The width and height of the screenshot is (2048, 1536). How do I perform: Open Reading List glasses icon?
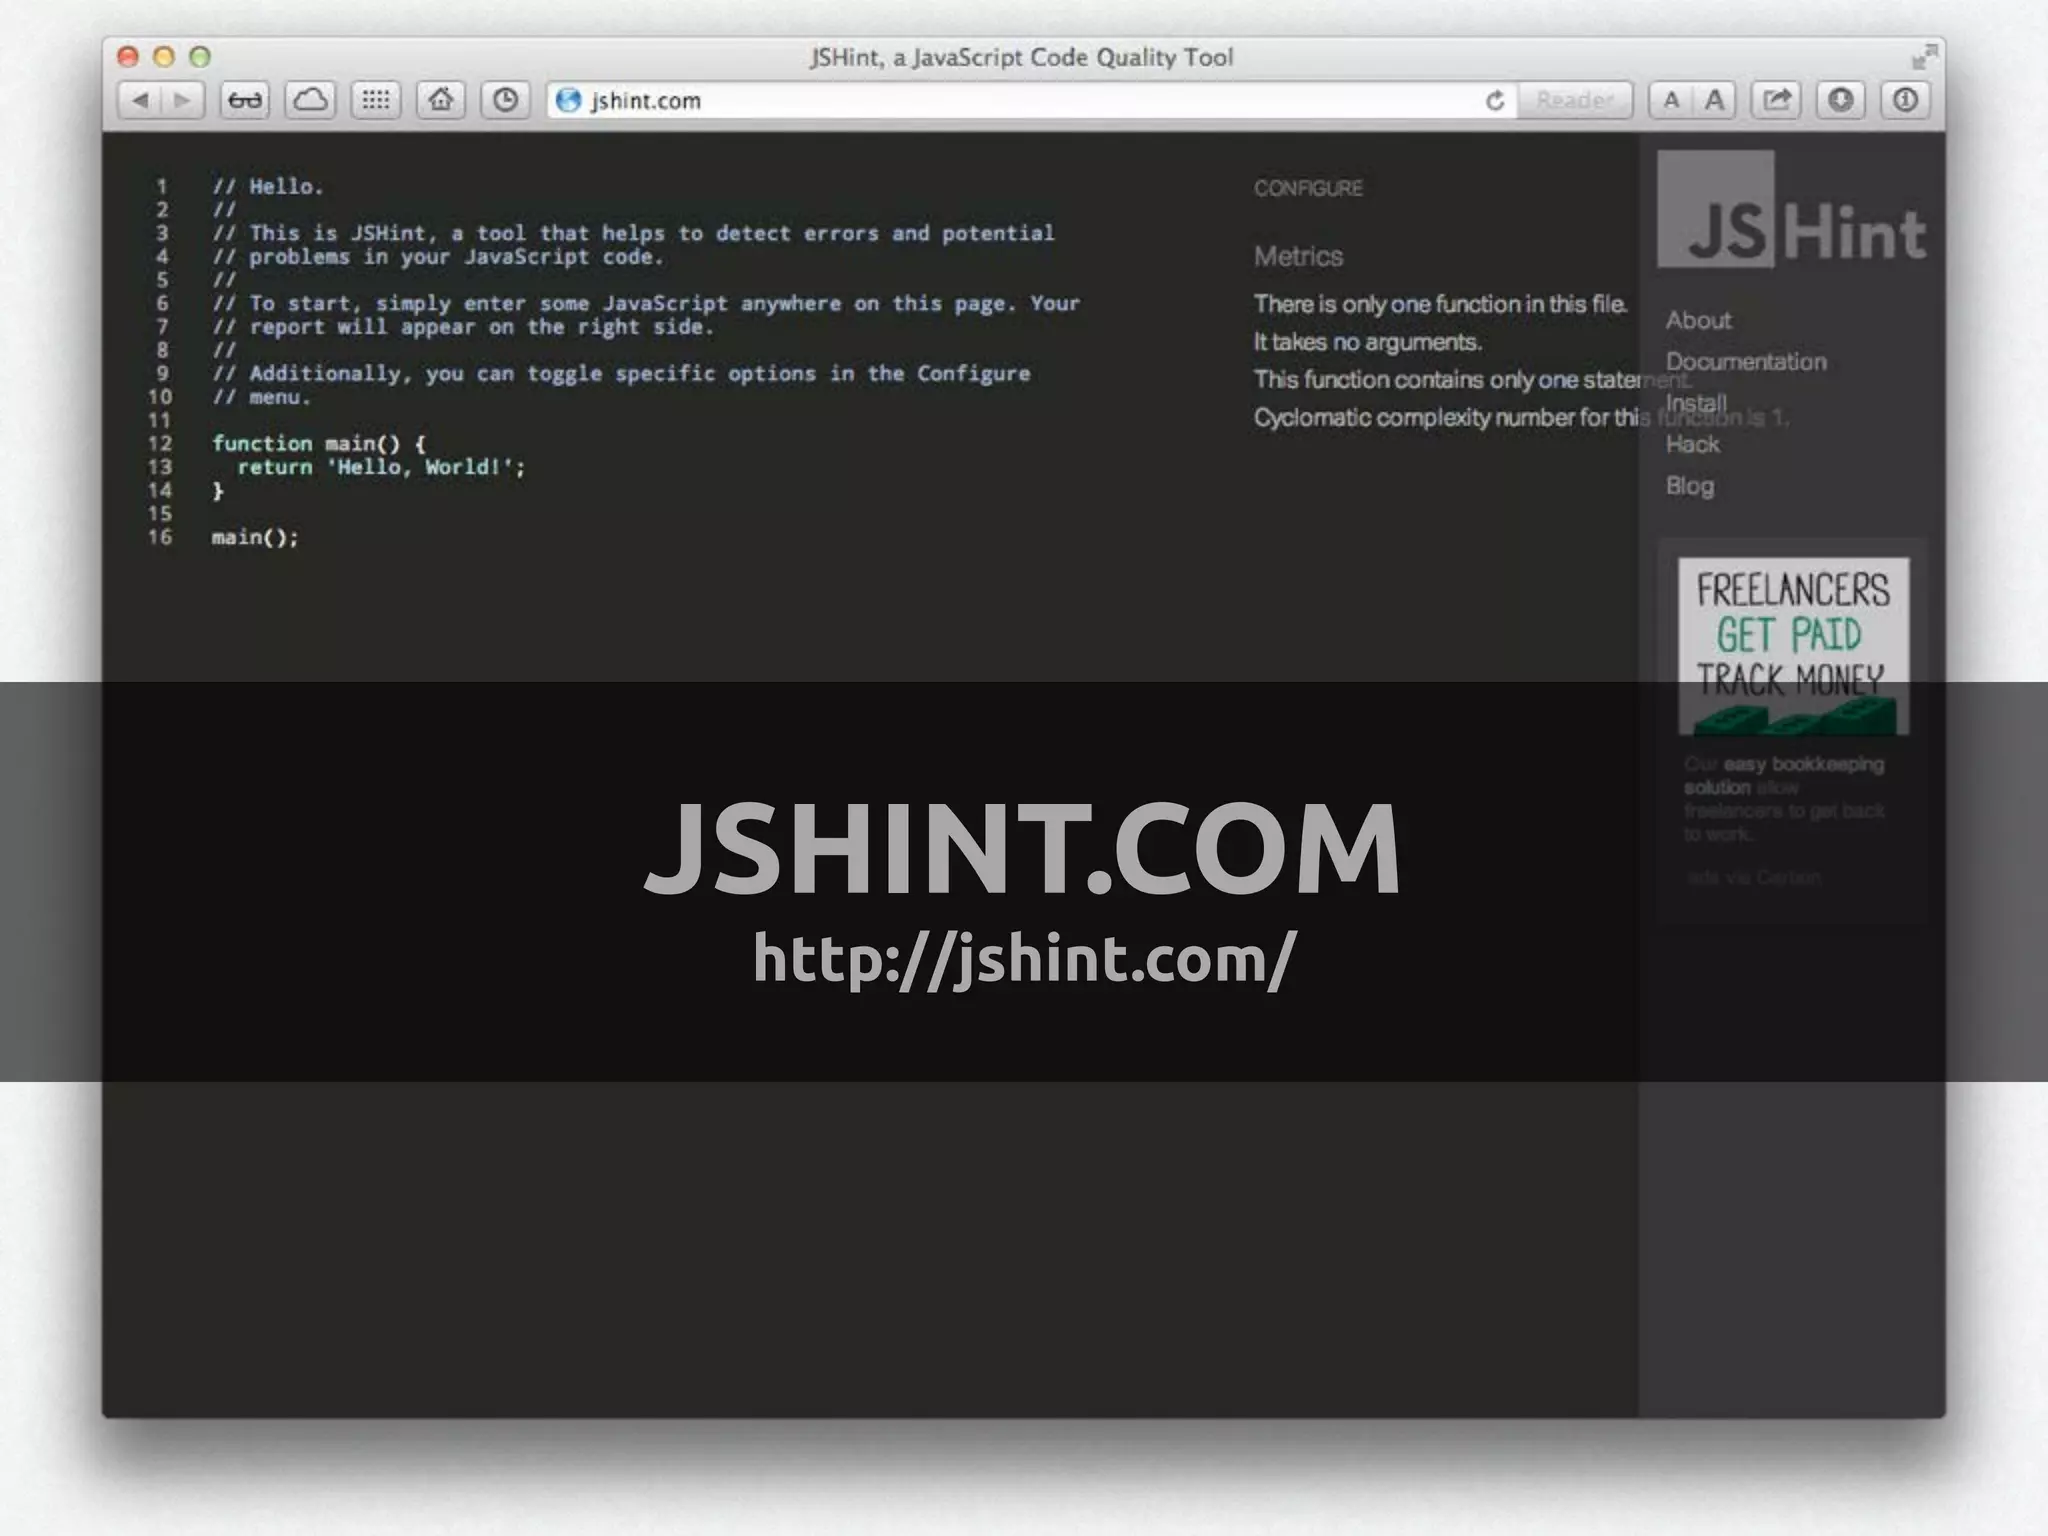pyautogui.click(x=245, y=100)
